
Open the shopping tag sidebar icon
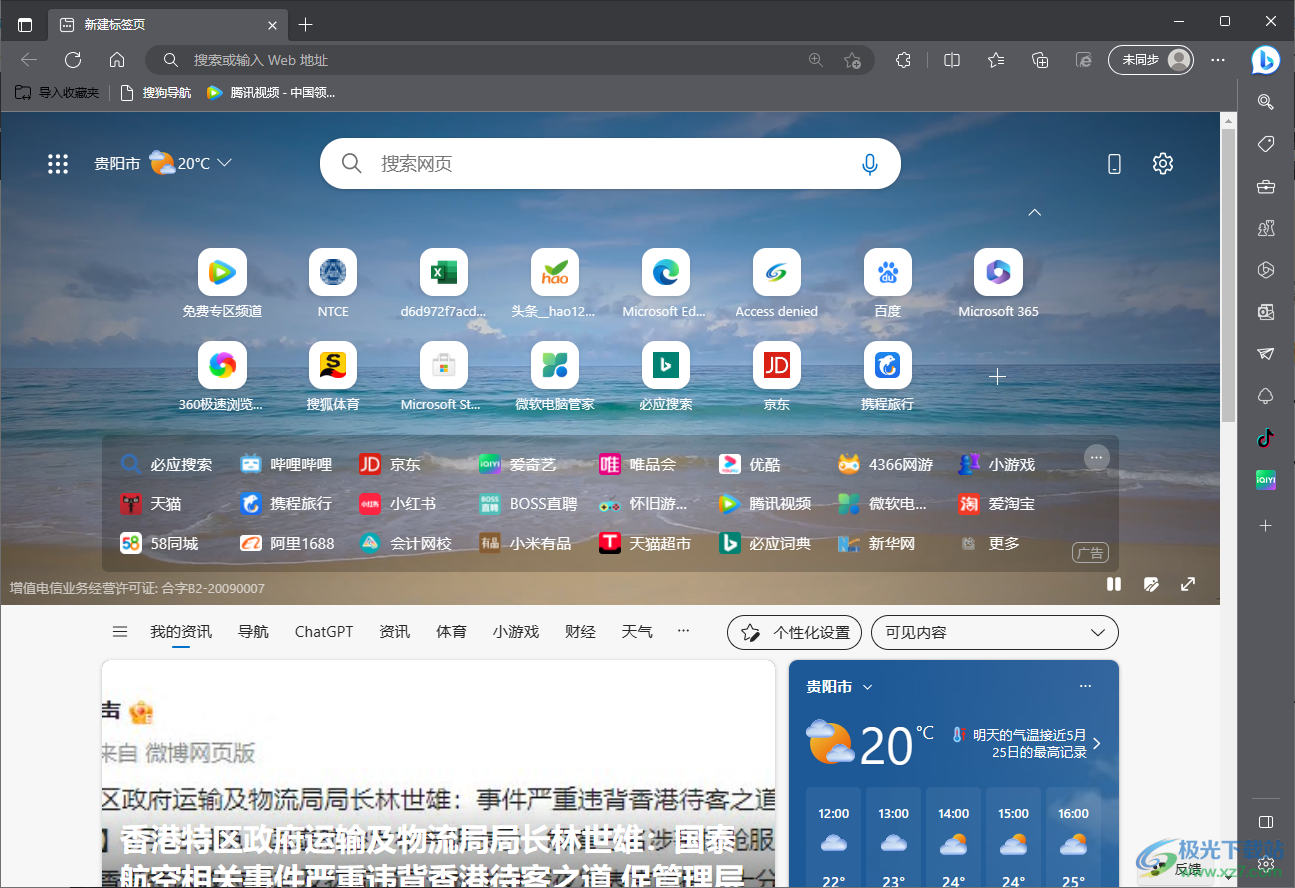point(1265,144)
